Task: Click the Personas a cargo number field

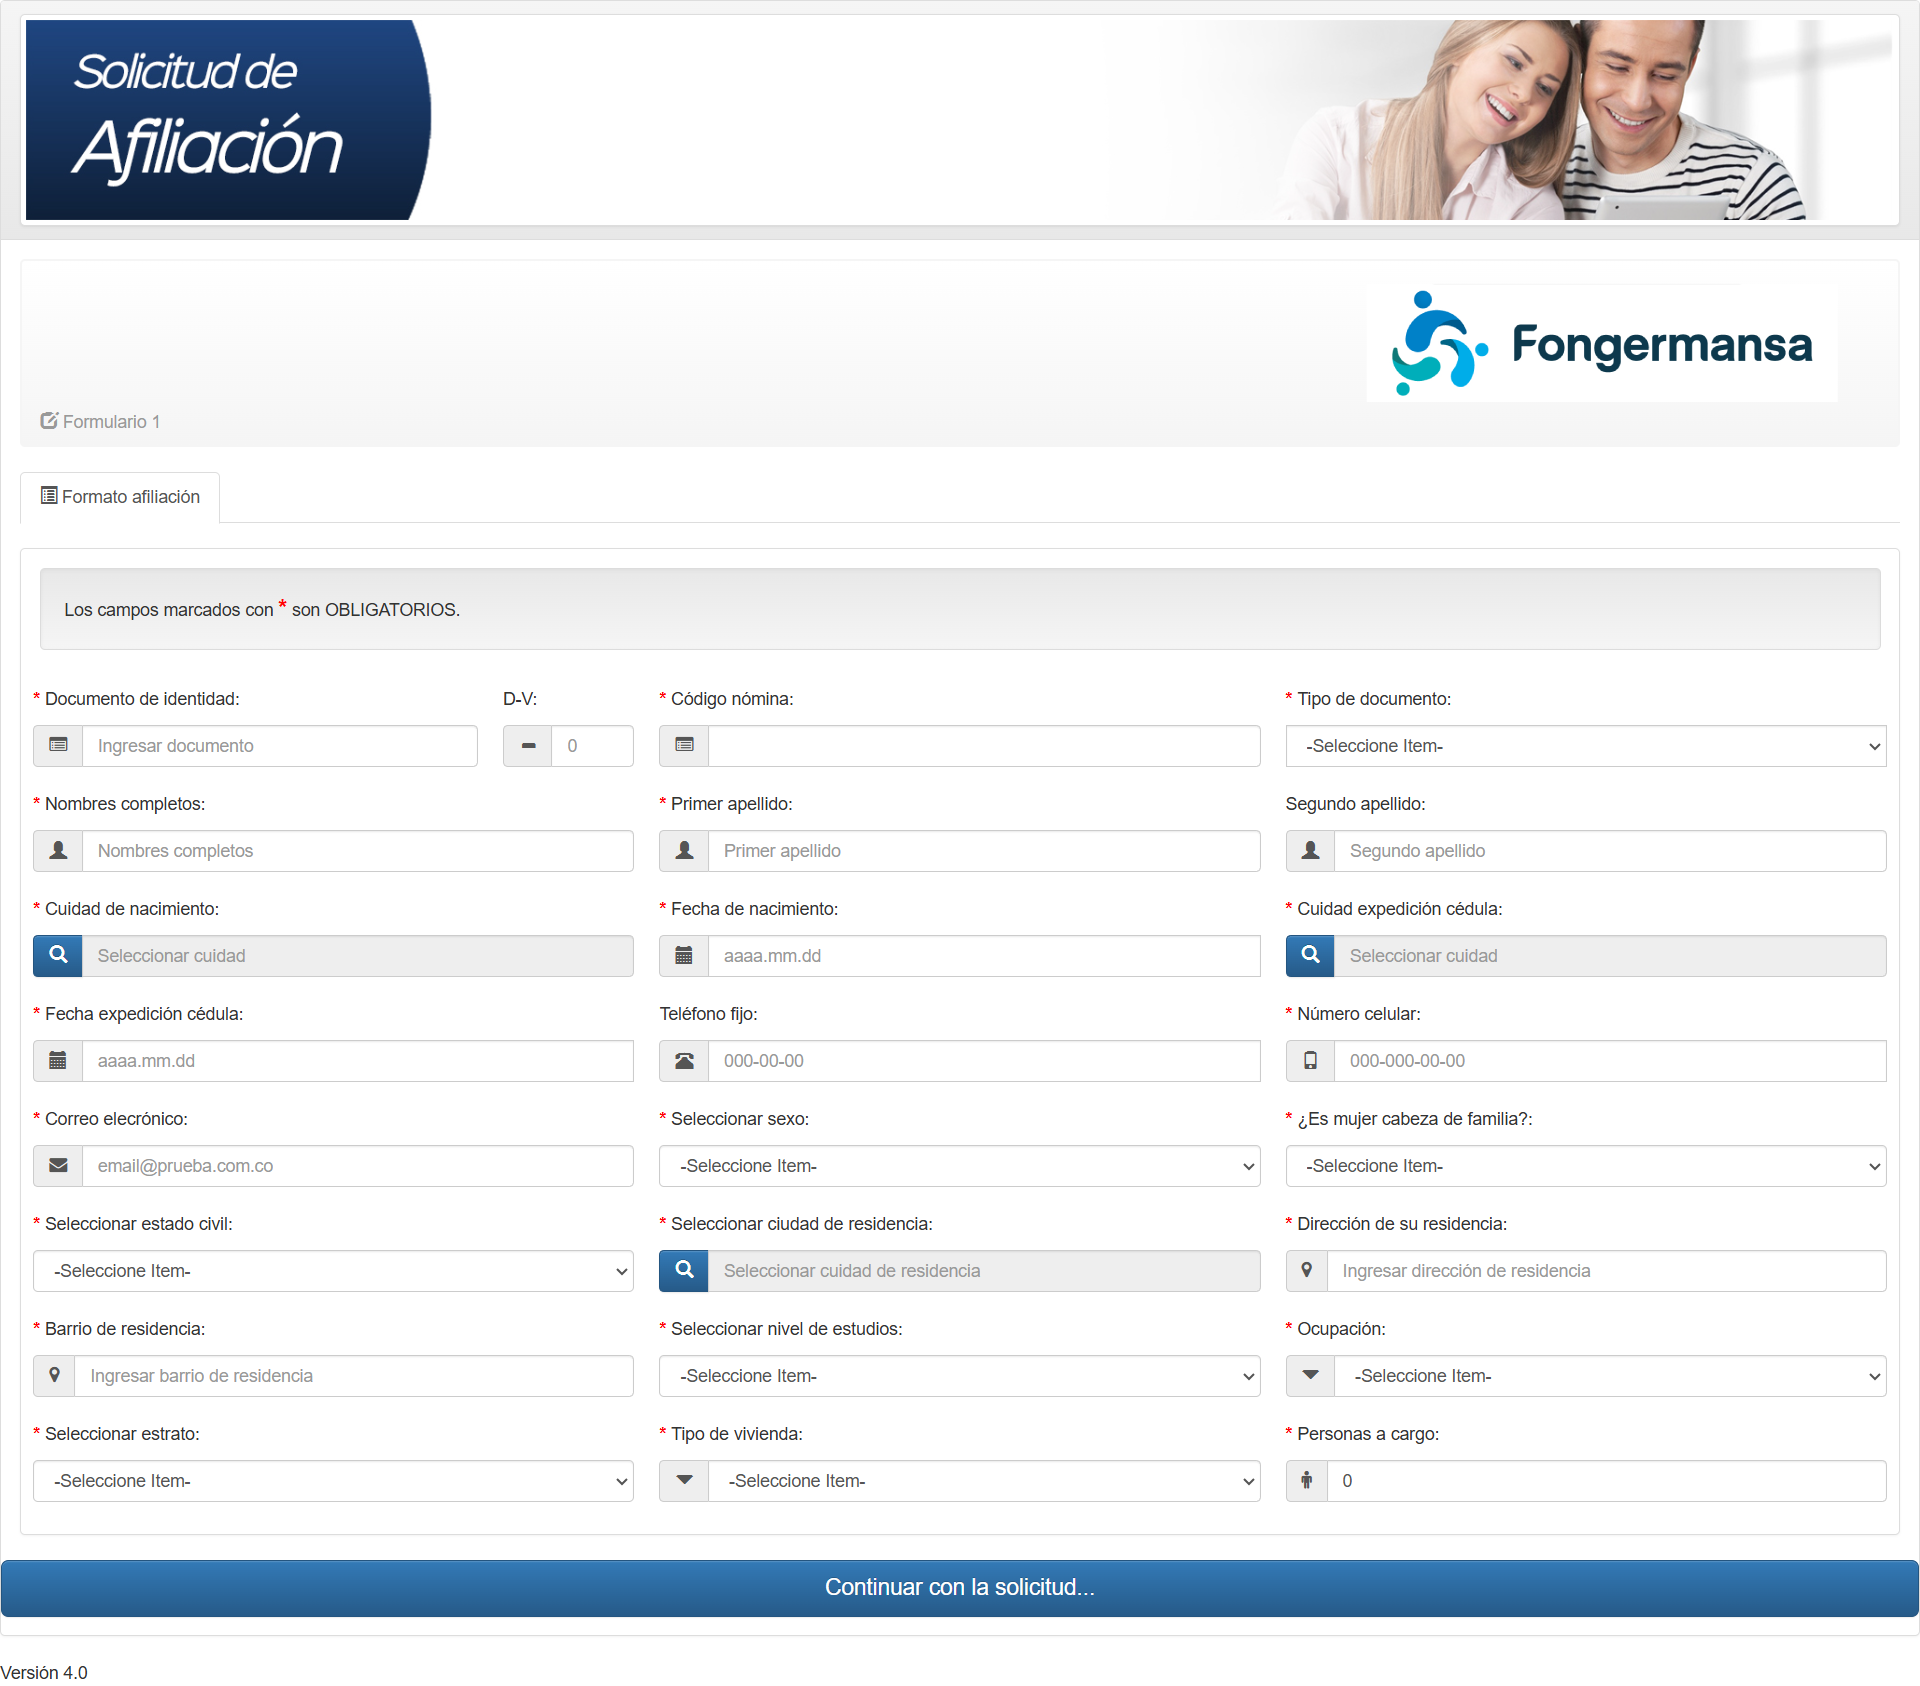Action: coord(1605,1481)
